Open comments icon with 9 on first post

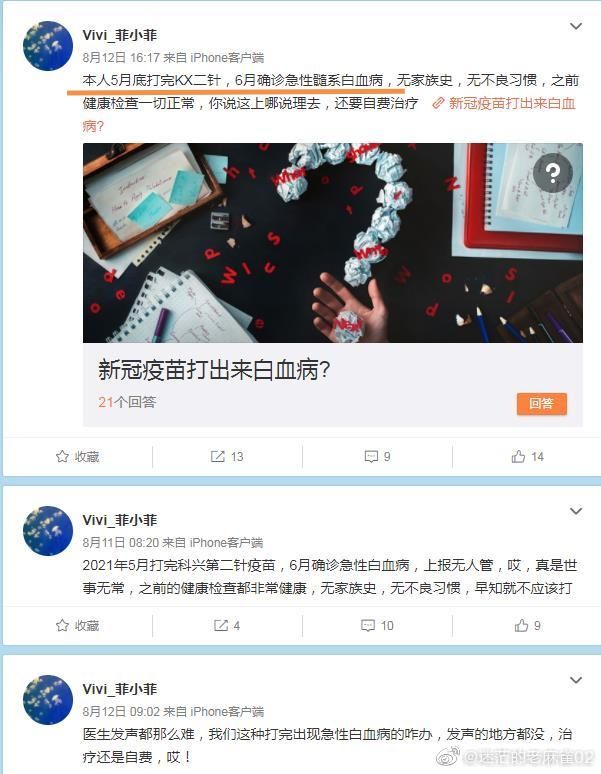(371, 457)
